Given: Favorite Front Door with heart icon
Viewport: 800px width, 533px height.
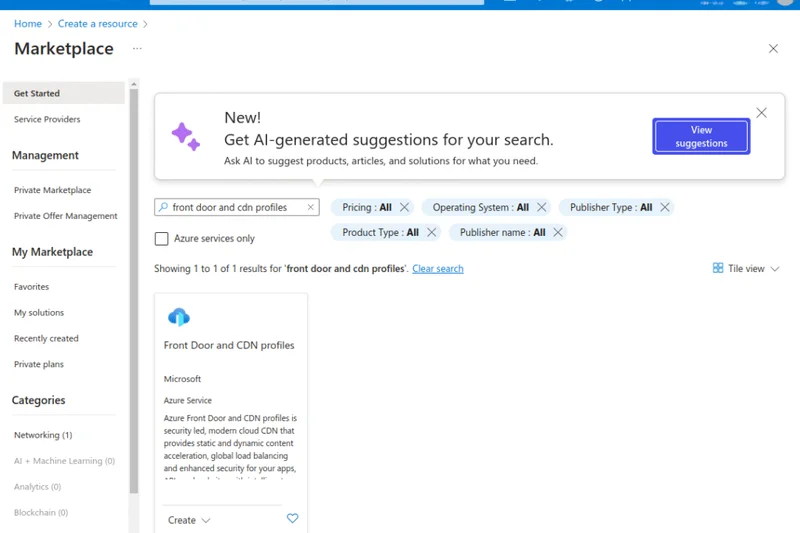Looking at the screenshot, I should (x=292, y=518).
